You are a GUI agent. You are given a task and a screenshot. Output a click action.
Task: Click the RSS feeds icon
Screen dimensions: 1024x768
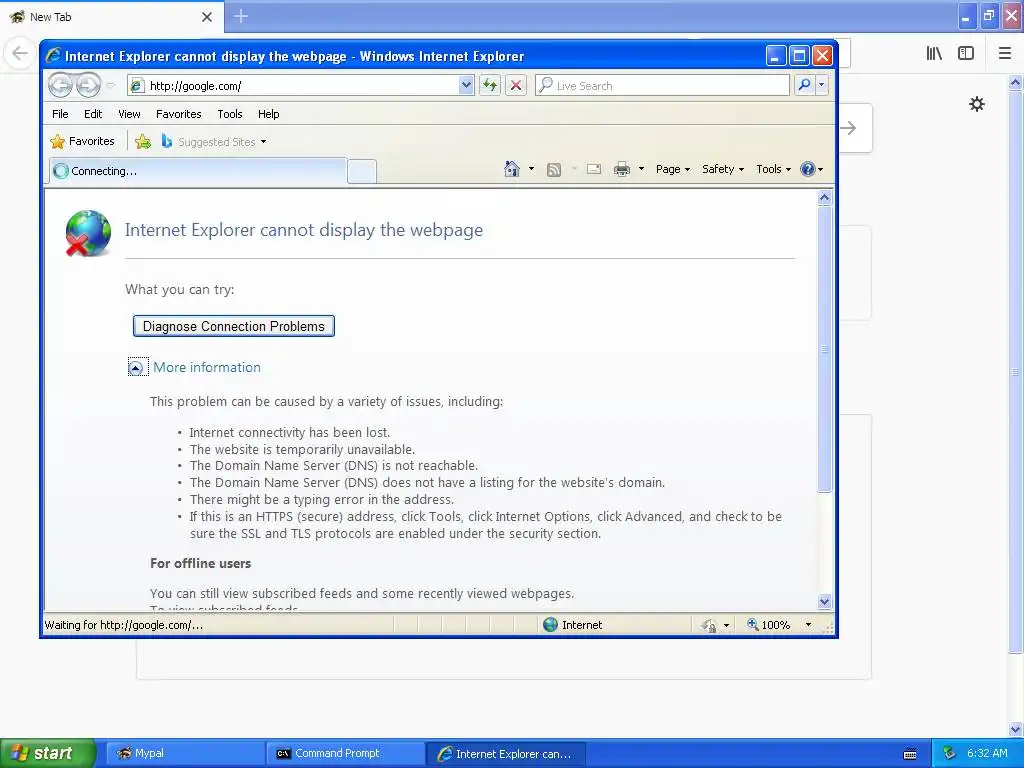click(x=553, y=170)
